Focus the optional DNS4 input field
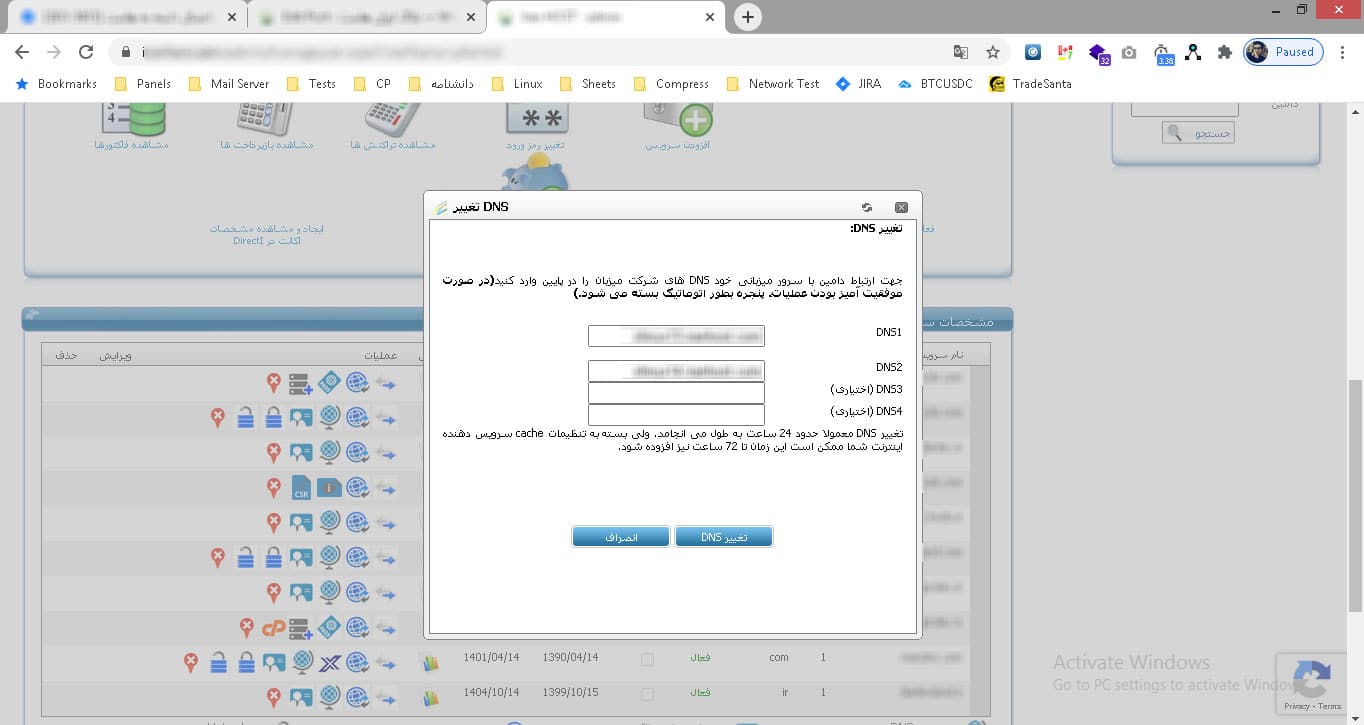 tap(676, 414)
